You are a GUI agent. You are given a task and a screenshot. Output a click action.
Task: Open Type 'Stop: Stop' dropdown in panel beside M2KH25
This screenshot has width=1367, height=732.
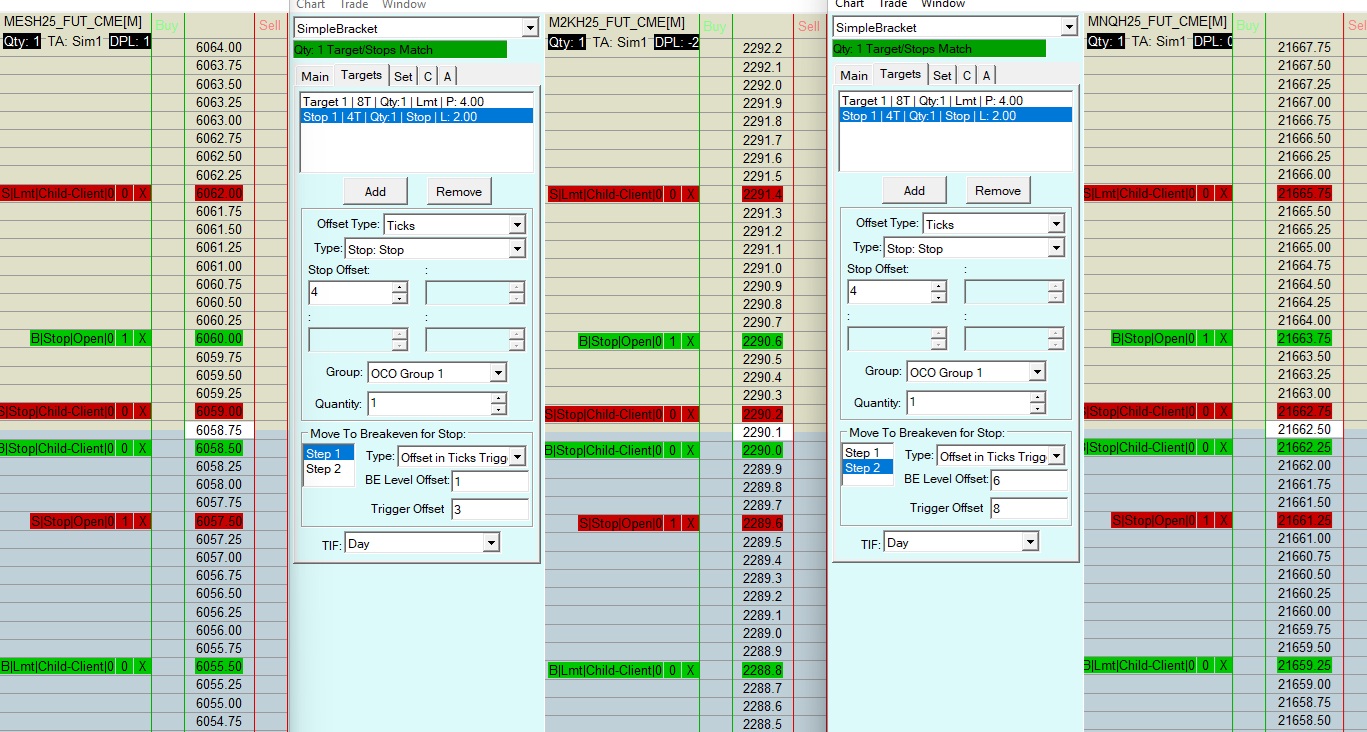click(516, 249)
